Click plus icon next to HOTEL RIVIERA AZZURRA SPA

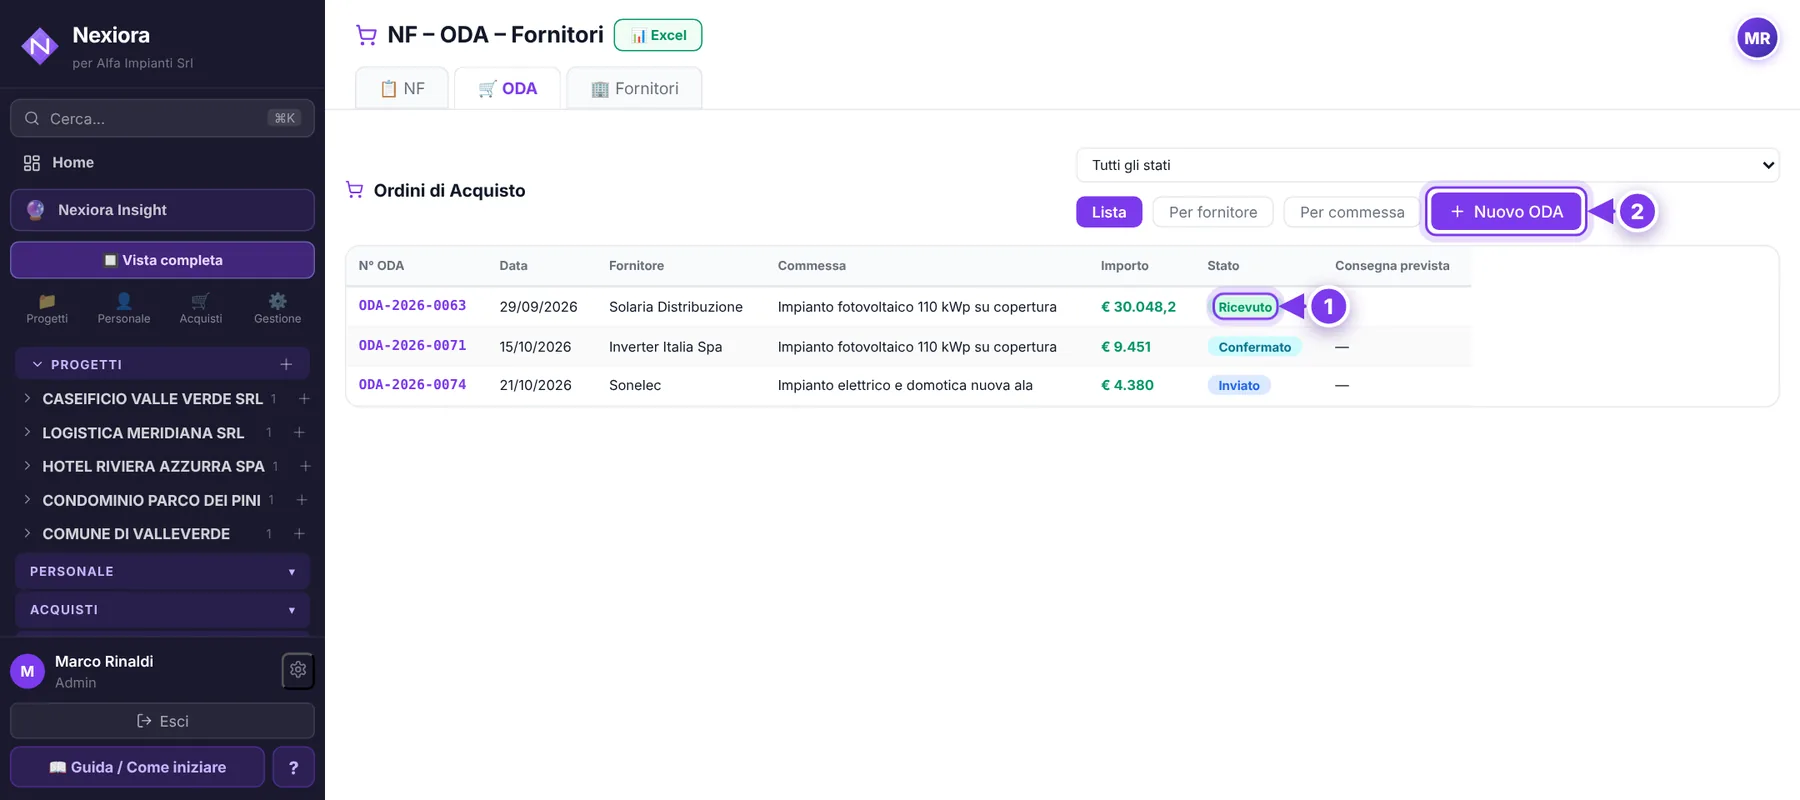(305, 466)
